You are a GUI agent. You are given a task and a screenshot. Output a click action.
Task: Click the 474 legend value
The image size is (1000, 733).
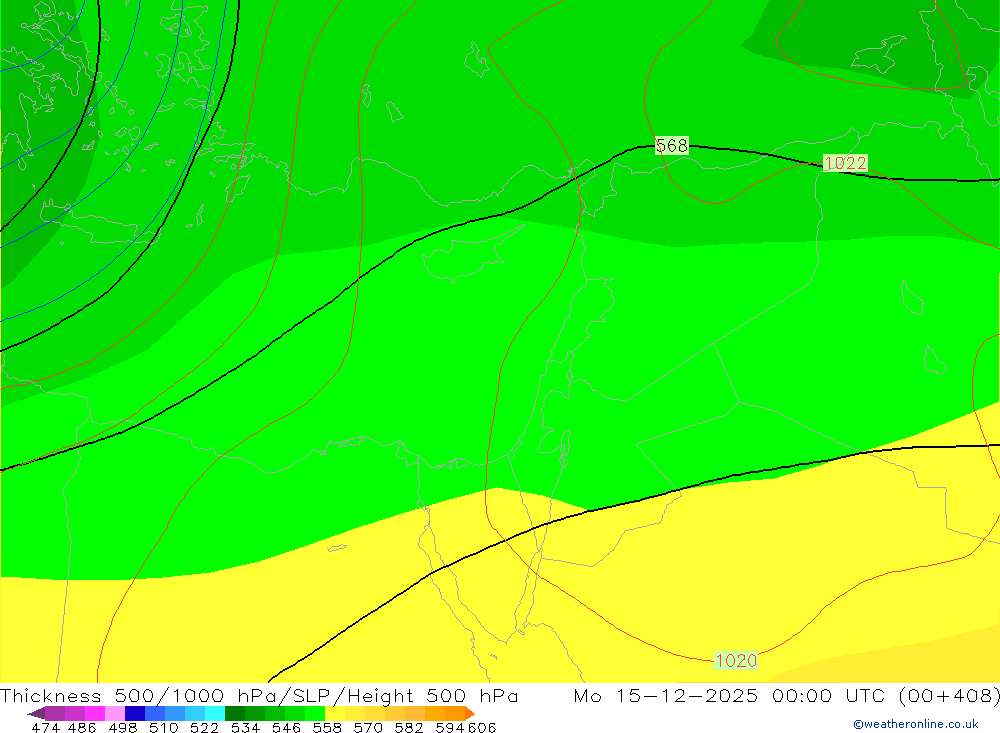45,728
